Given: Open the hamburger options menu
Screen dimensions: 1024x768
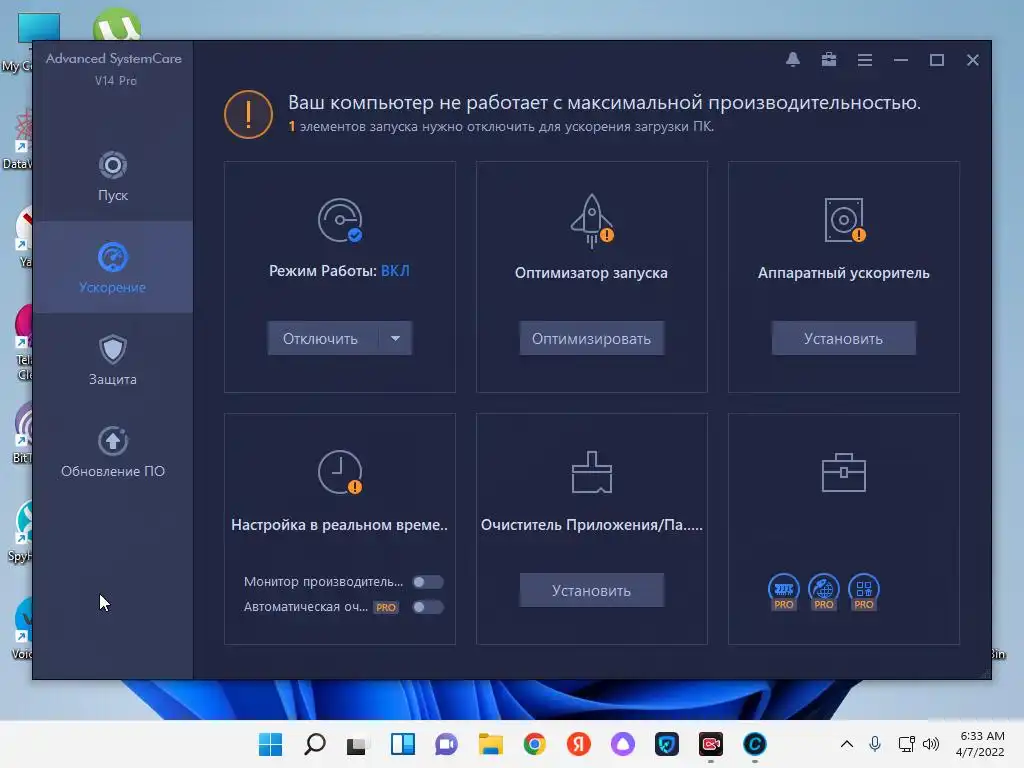Looking at the screenshot, I should (x=865, y=60).
